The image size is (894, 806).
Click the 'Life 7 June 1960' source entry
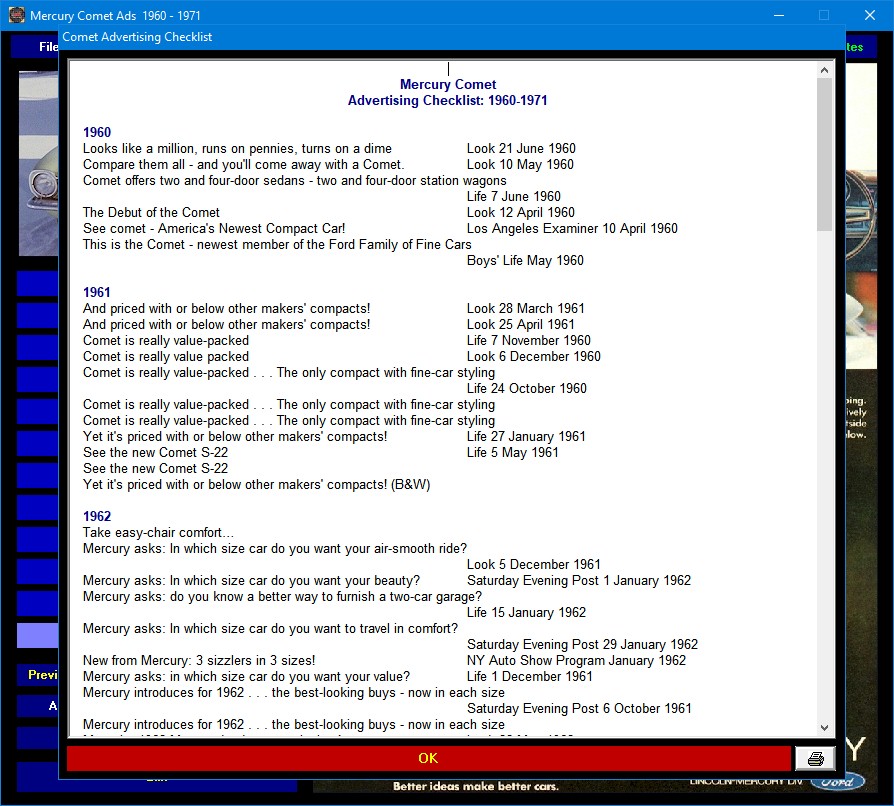514,197
